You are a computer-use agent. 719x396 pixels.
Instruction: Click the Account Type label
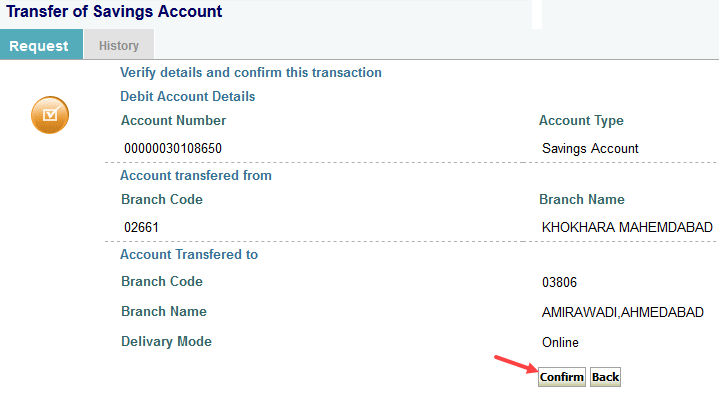coord(581,121)
